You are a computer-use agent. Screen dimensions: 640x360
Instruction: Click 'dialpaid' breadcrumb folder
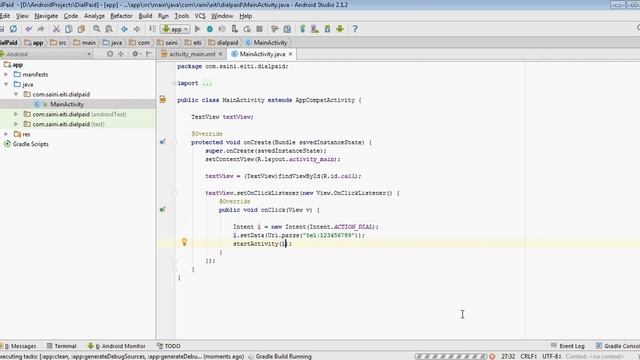pyautogui.click(x=223, y=42)
